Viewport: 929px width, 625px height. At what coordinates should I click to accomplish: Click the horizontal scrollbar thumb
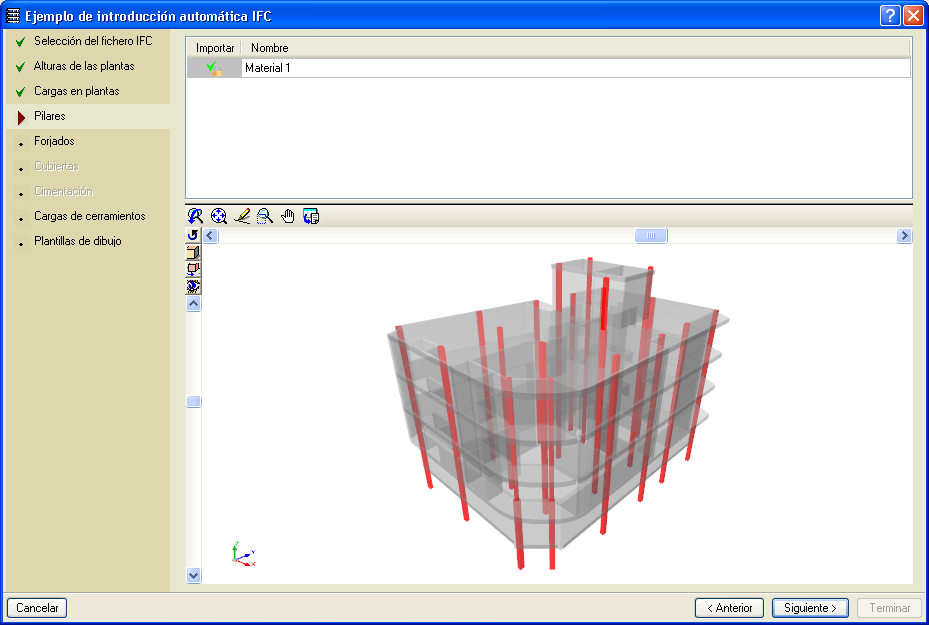(x=651, y=236)
